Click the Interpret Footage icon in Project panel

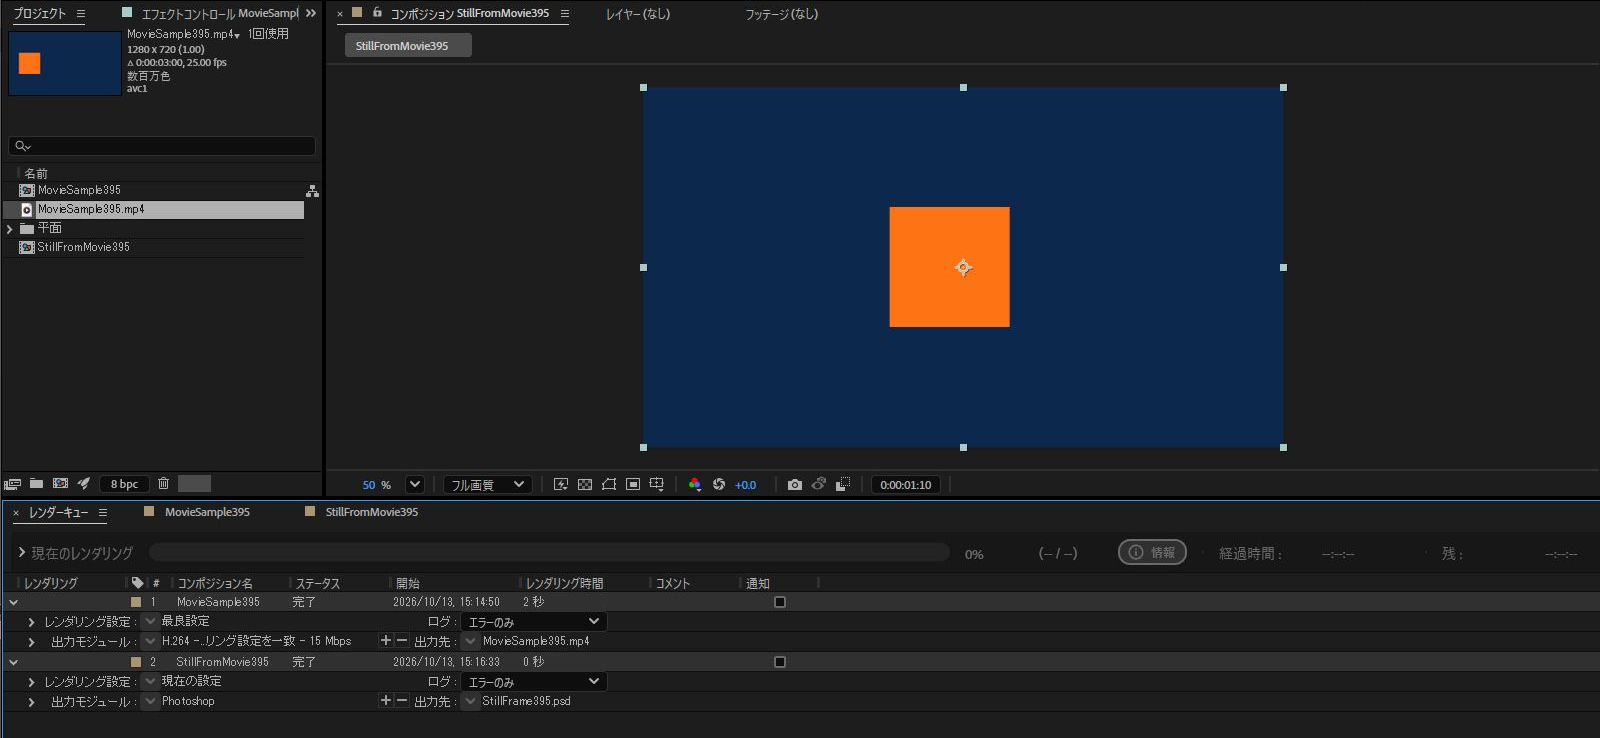click(13, 484)
